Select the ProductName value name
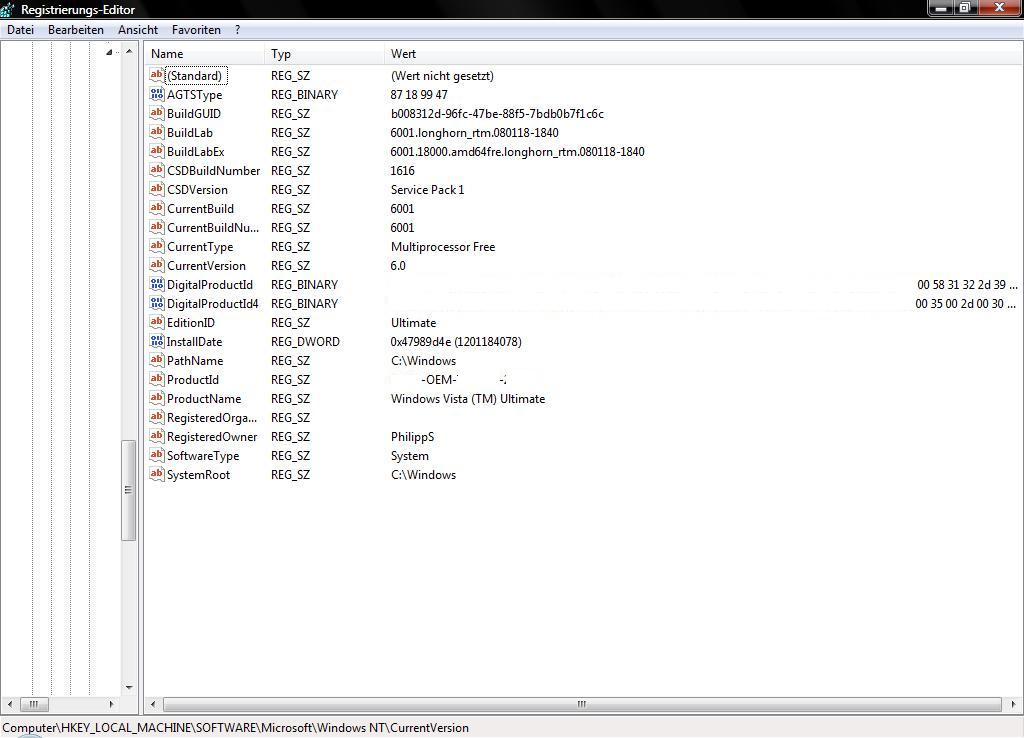This screenshot has width=1024, height=738. 204,398
